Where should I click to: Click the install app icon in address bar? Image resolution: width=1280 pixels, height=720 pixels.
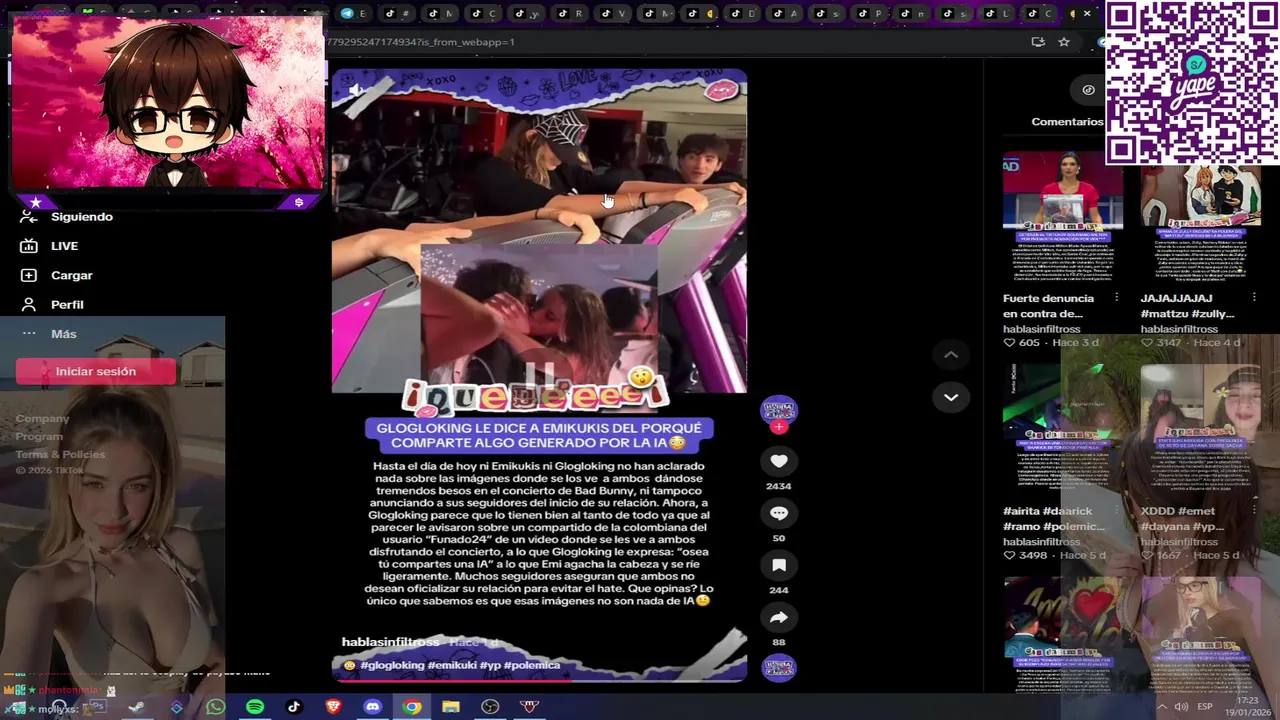coord(1038,42)
